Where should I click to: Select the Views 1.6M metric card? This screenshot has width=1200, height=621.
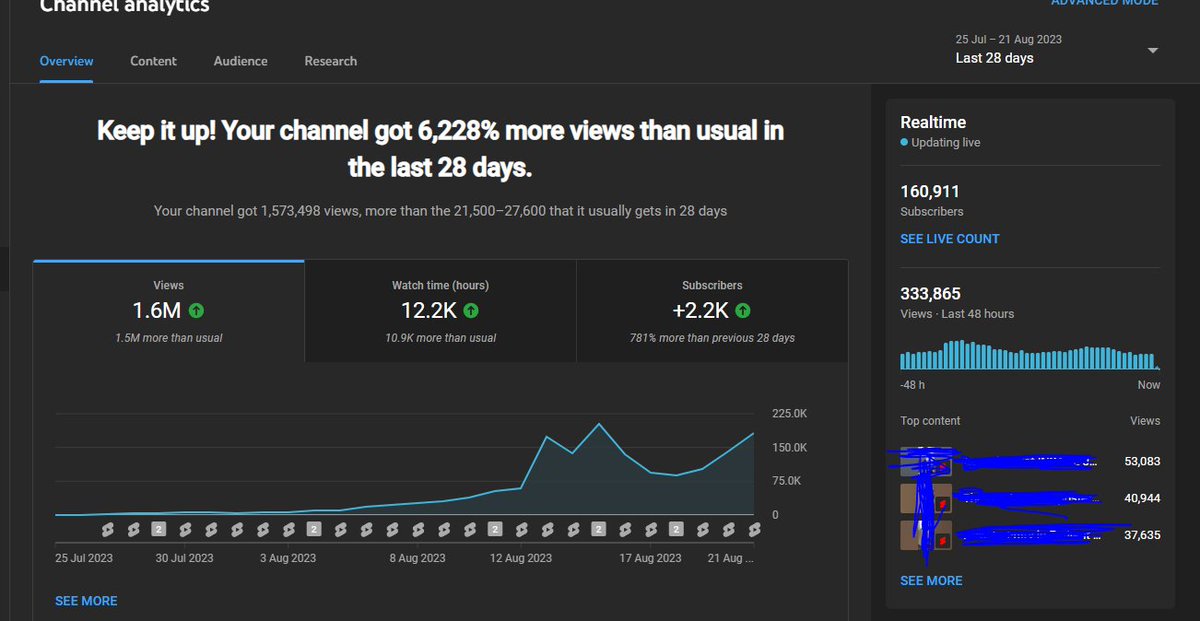[x=169, y=311]
